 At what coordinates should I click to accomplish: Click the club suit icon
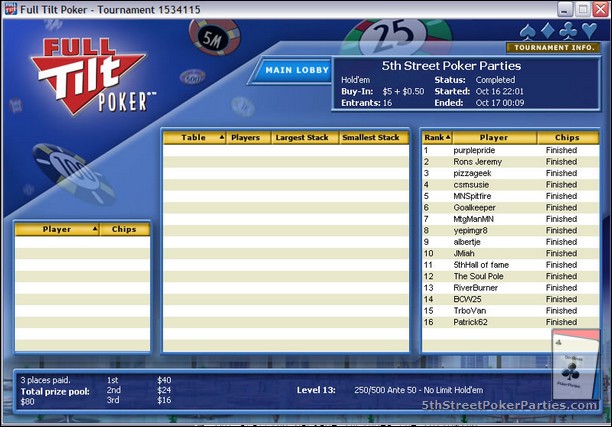click(568, 31)
